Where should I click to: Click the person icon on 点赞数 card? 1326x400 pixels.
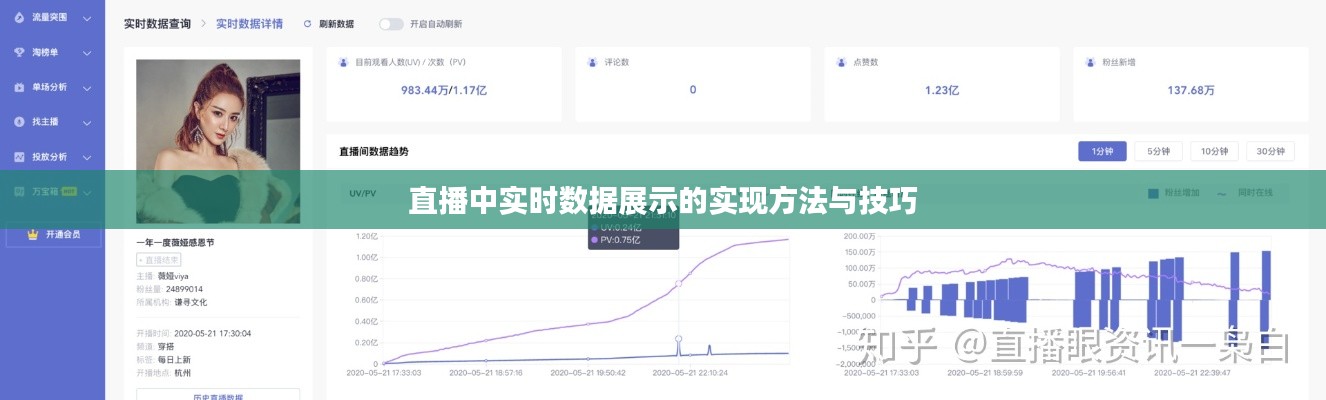pyautogui.click(x=842, y=62)
